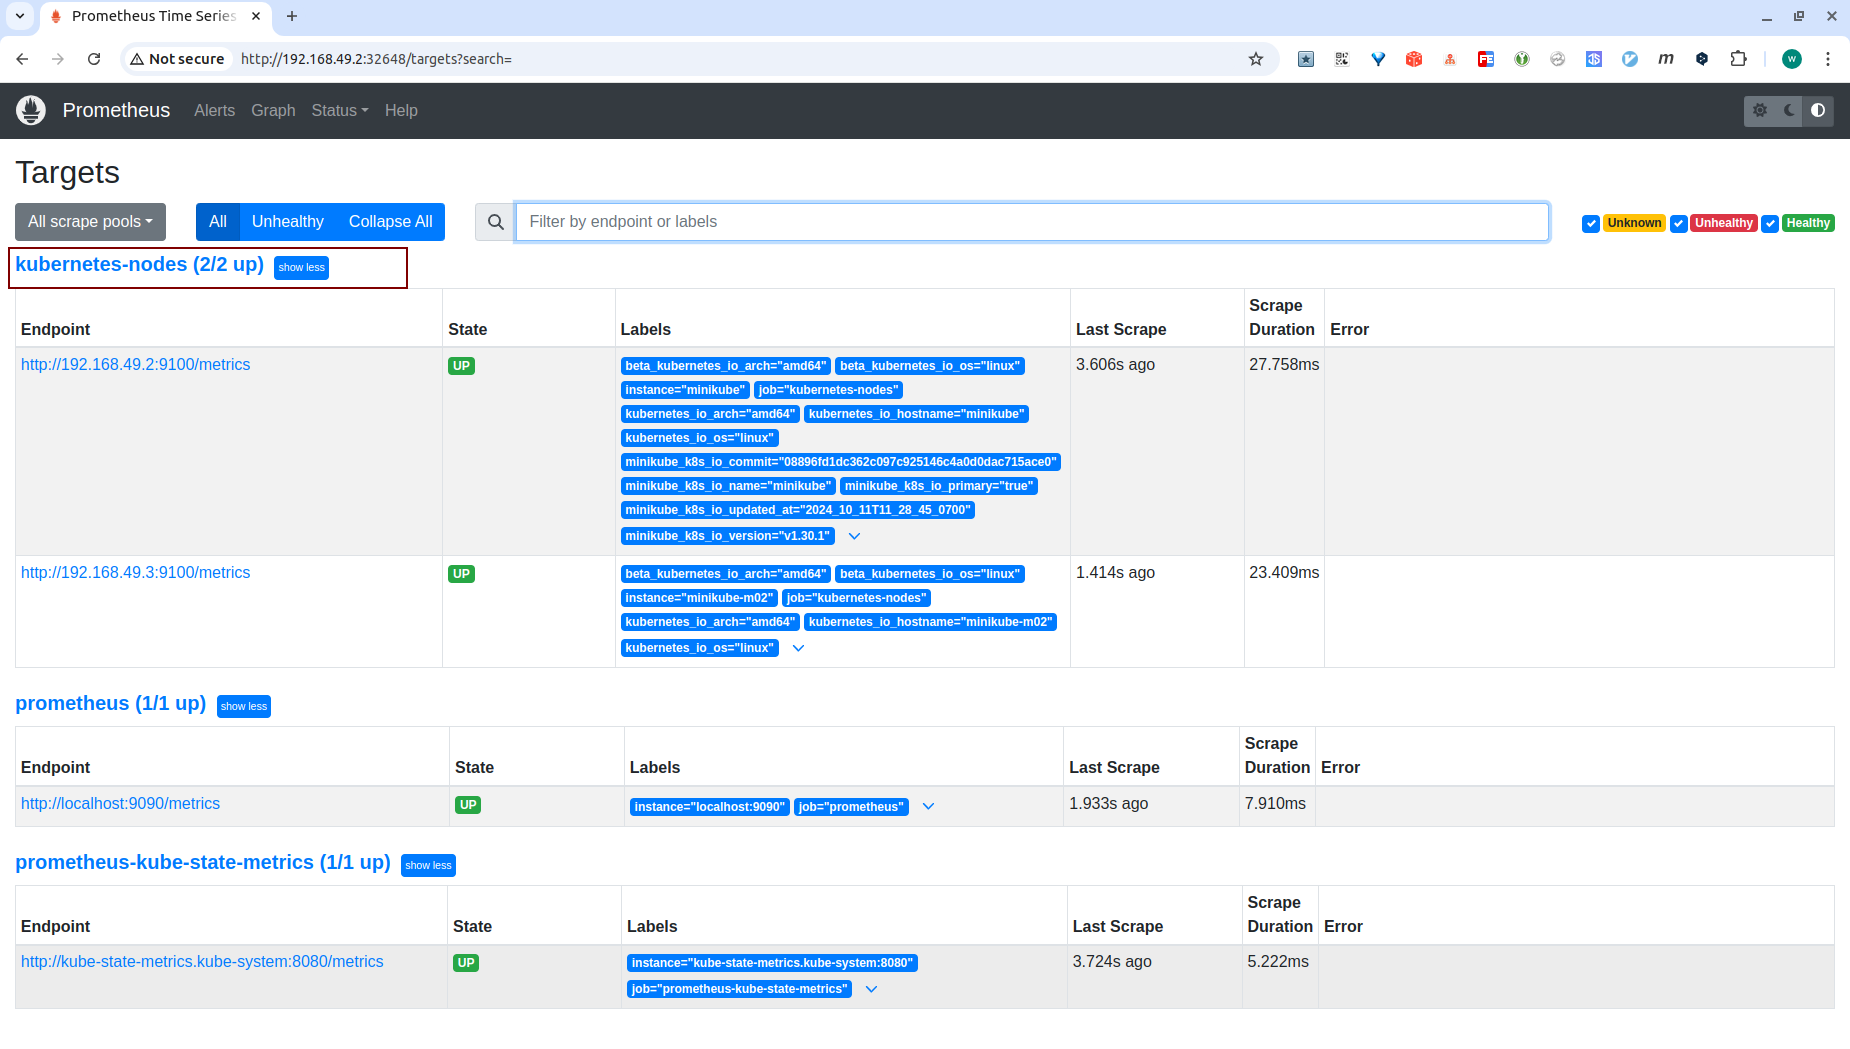Click the kubernetes-nodes (2/2 up) heading
The image size is (1850, 1049).
coord(139,265)
